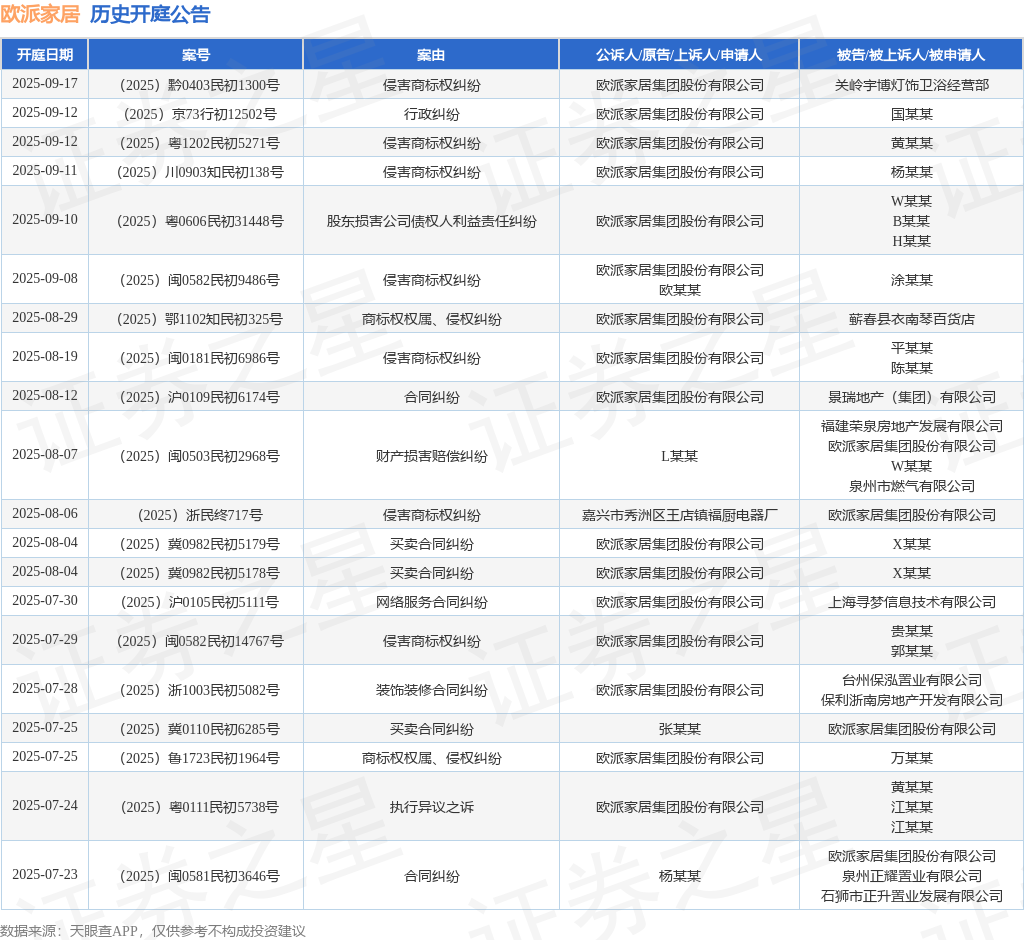Viewport: 1024px width, 940px height.
Task: Click the date 2025-09-17
Action: (45, 84)
